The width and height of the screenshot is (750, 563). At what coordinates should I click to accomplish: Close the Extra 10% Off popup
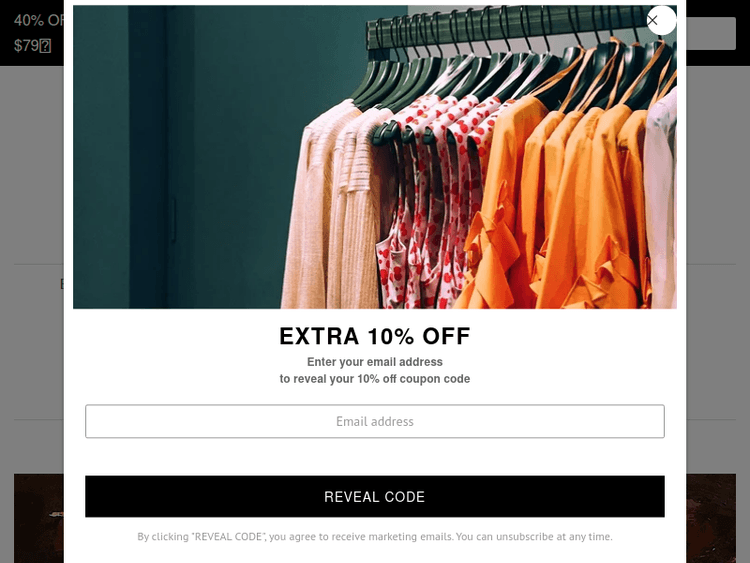point(661,21)
